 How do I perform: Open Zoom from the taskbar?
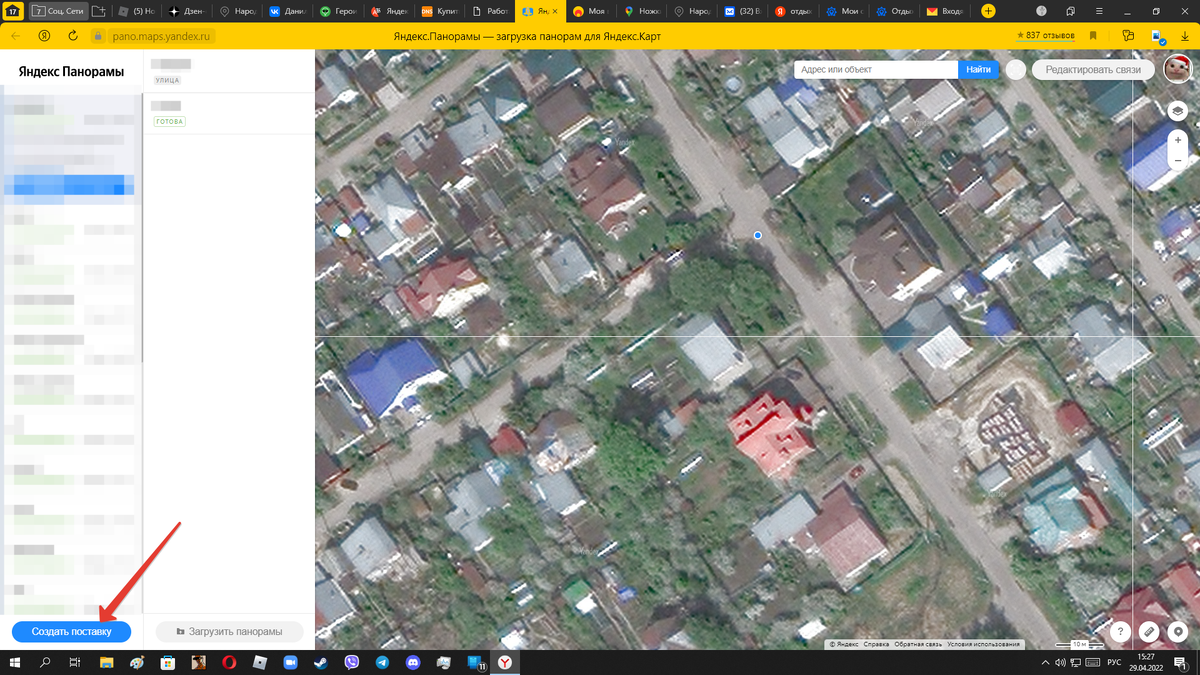(290, 662)
